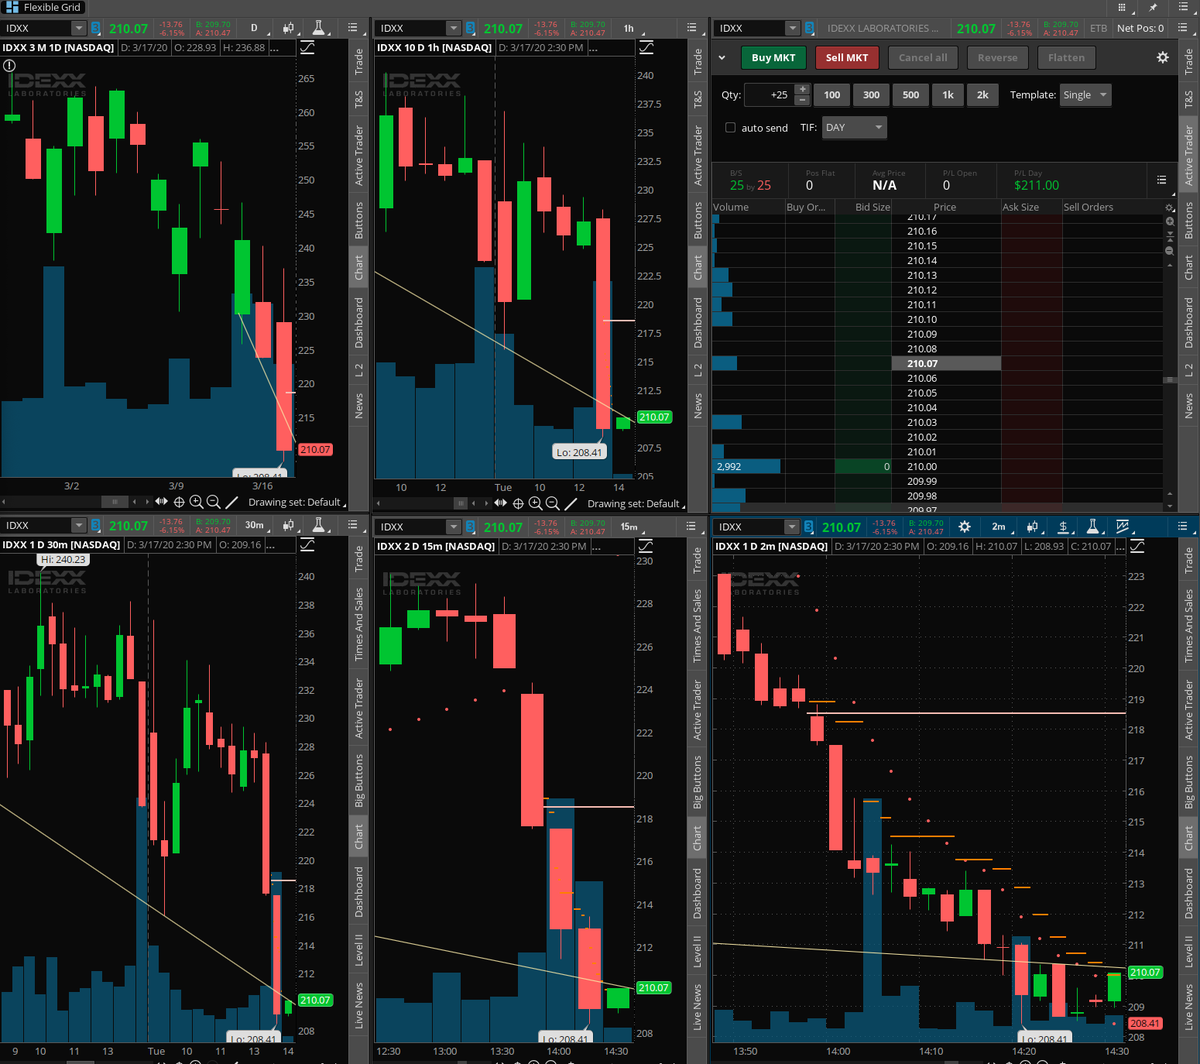Toggle scale icon on daily chart header
This screenshot has width=1200, height=1064.
(306, 48)
